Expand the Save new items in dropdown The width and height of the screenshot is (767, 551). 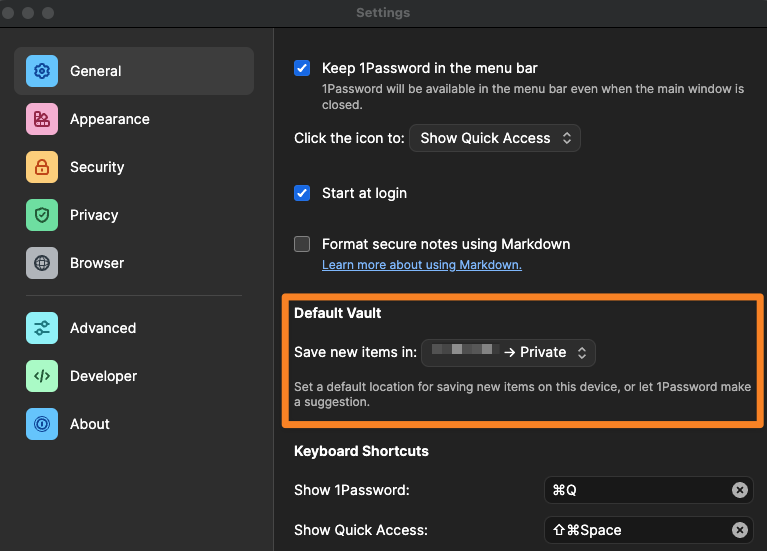point(509,352)
